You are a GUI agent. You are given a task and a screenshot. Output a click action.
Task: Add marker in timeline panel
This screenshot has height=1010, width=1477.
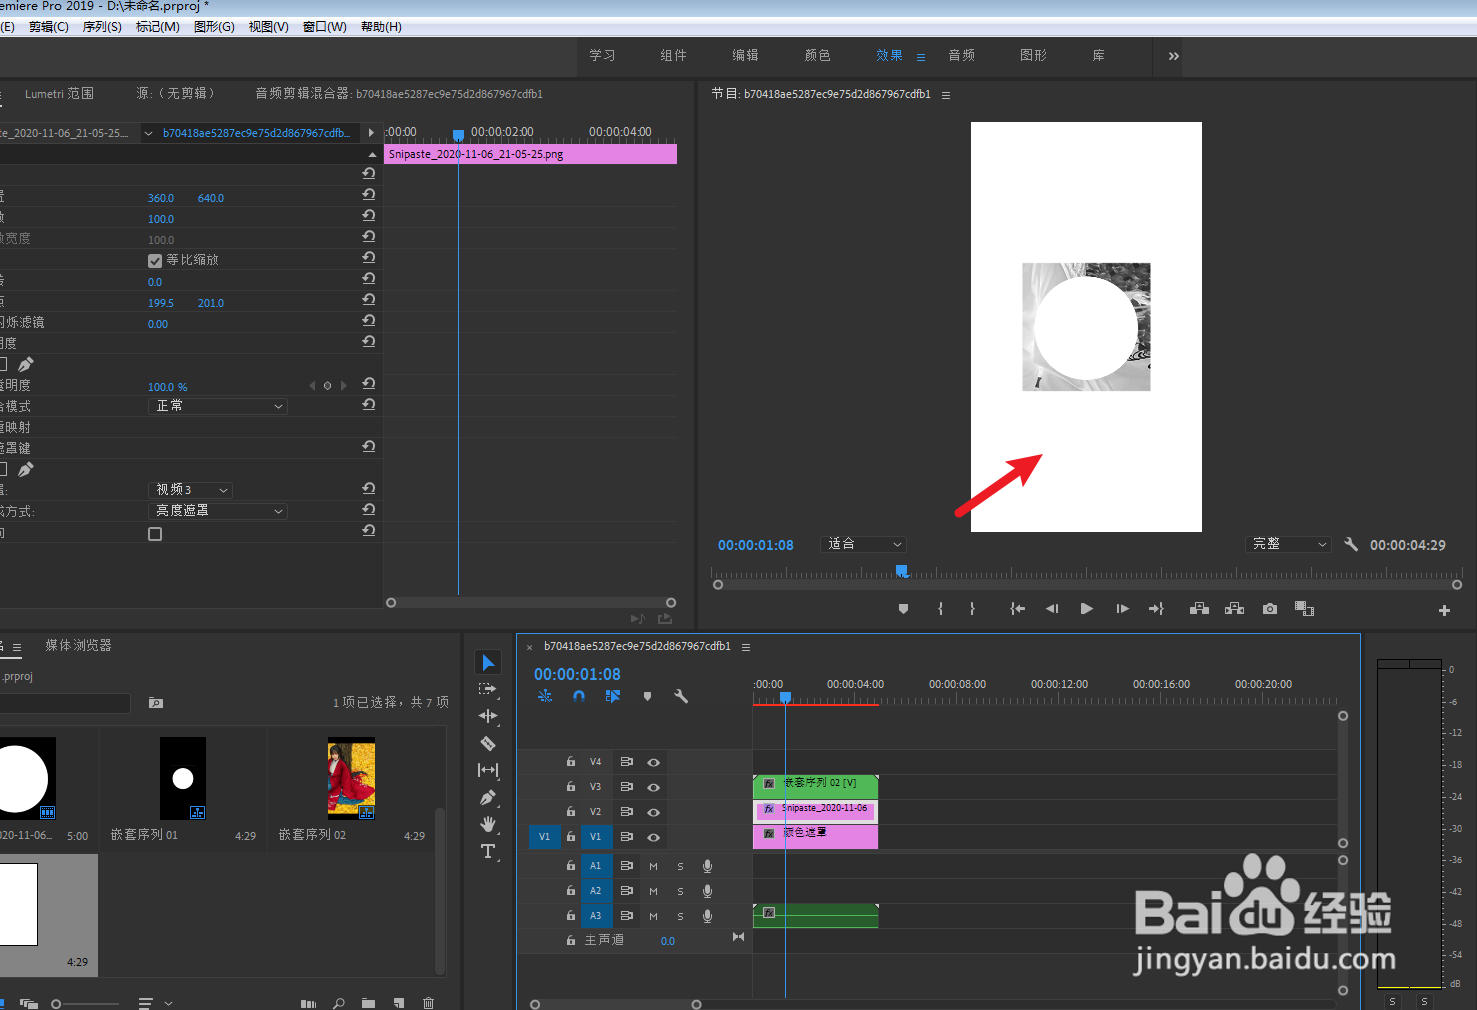pos(647,696)
